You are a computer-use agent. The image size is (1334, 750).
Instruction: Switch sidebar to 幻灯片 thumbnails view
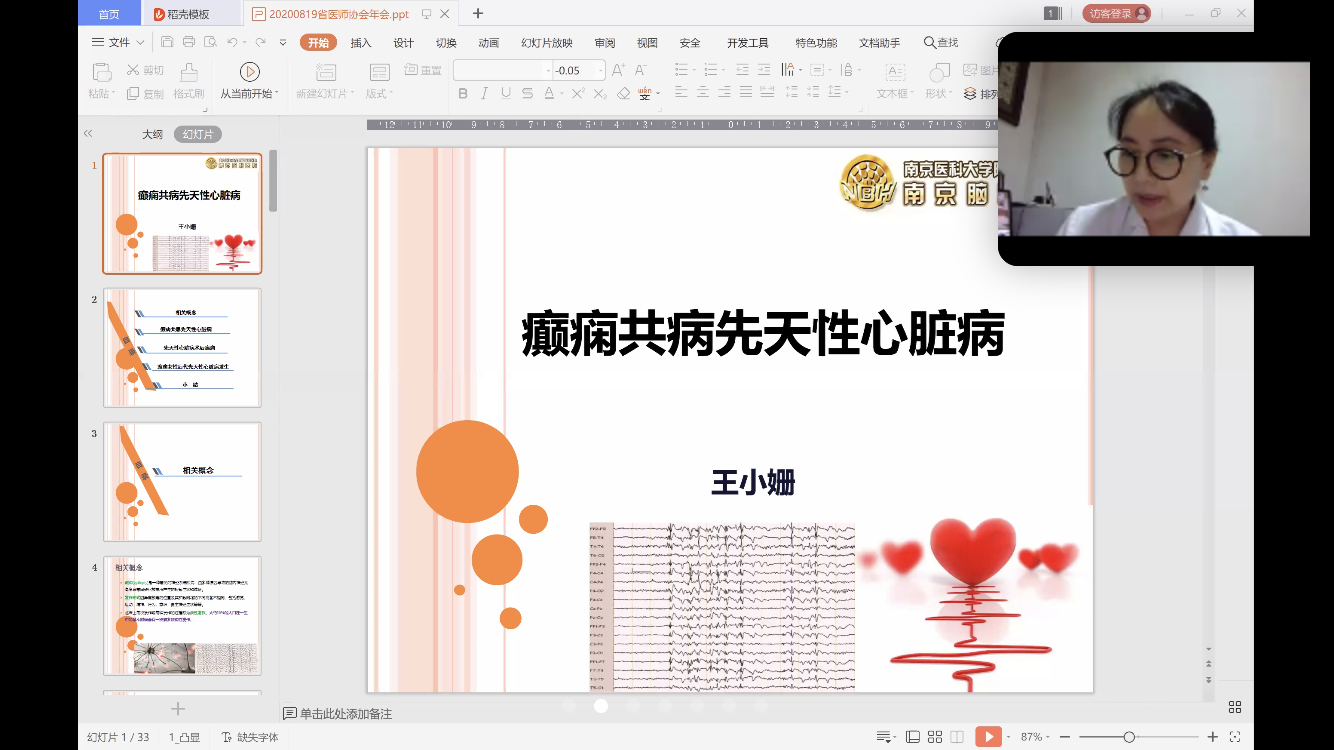[x=197, y=134]
